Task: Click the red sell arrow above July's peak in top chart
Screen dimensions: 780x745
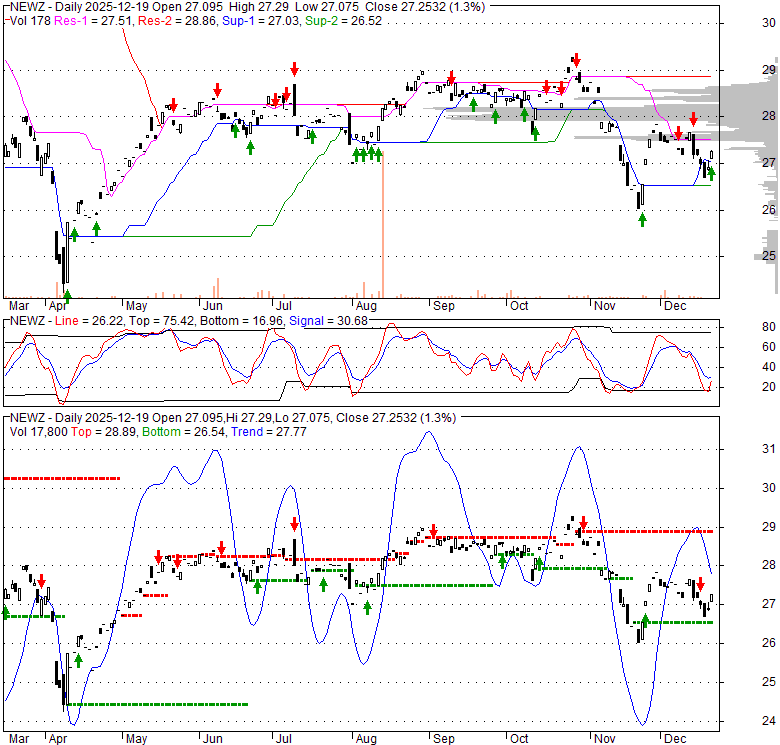Action: click(x=295, y=69)
